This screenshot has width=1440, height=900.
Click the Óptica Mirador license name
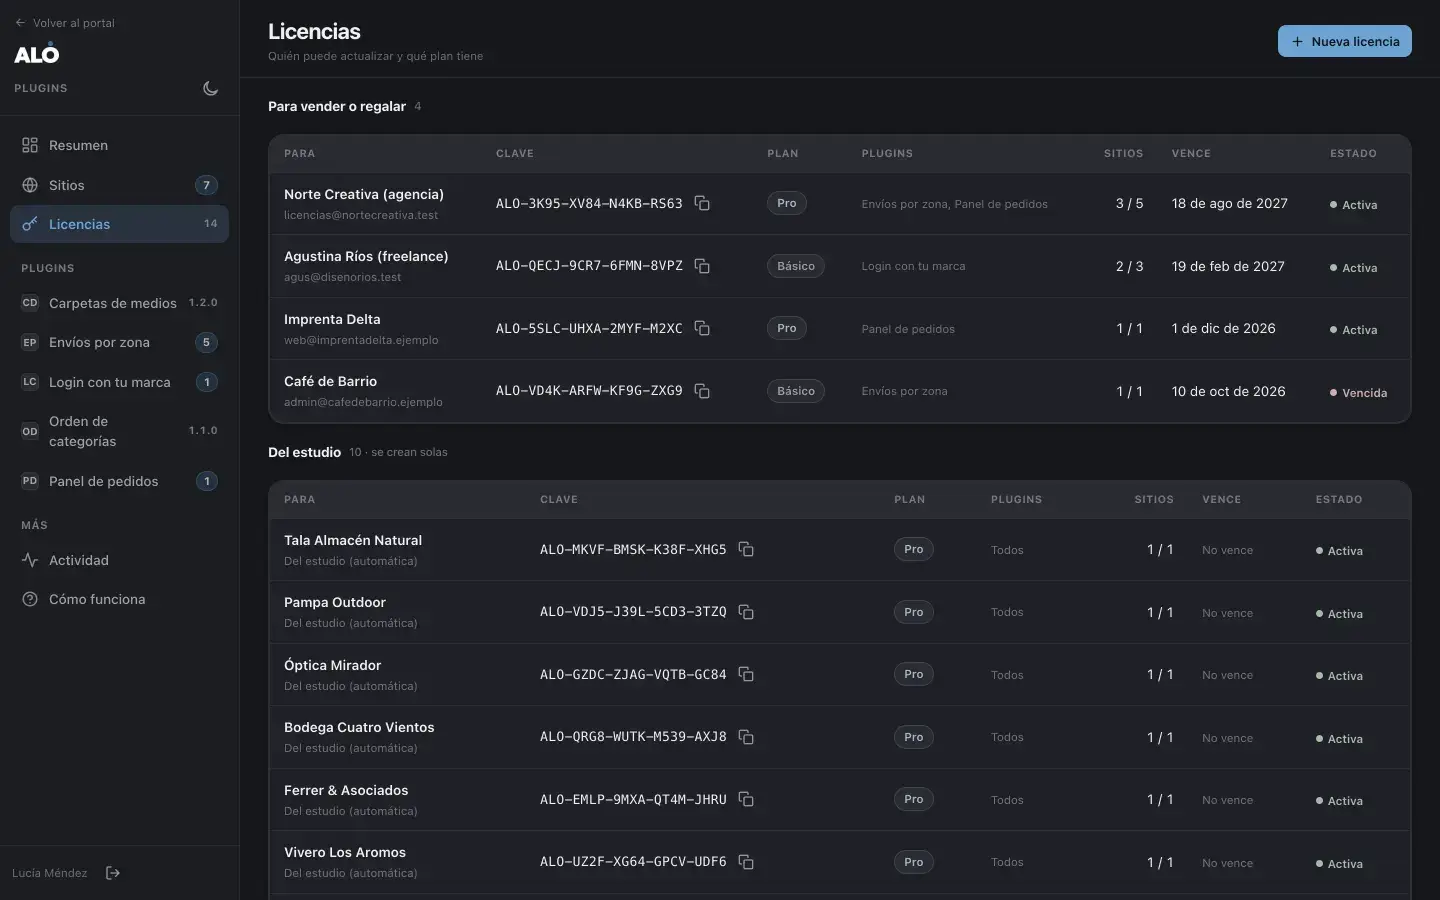coord(332,665)
